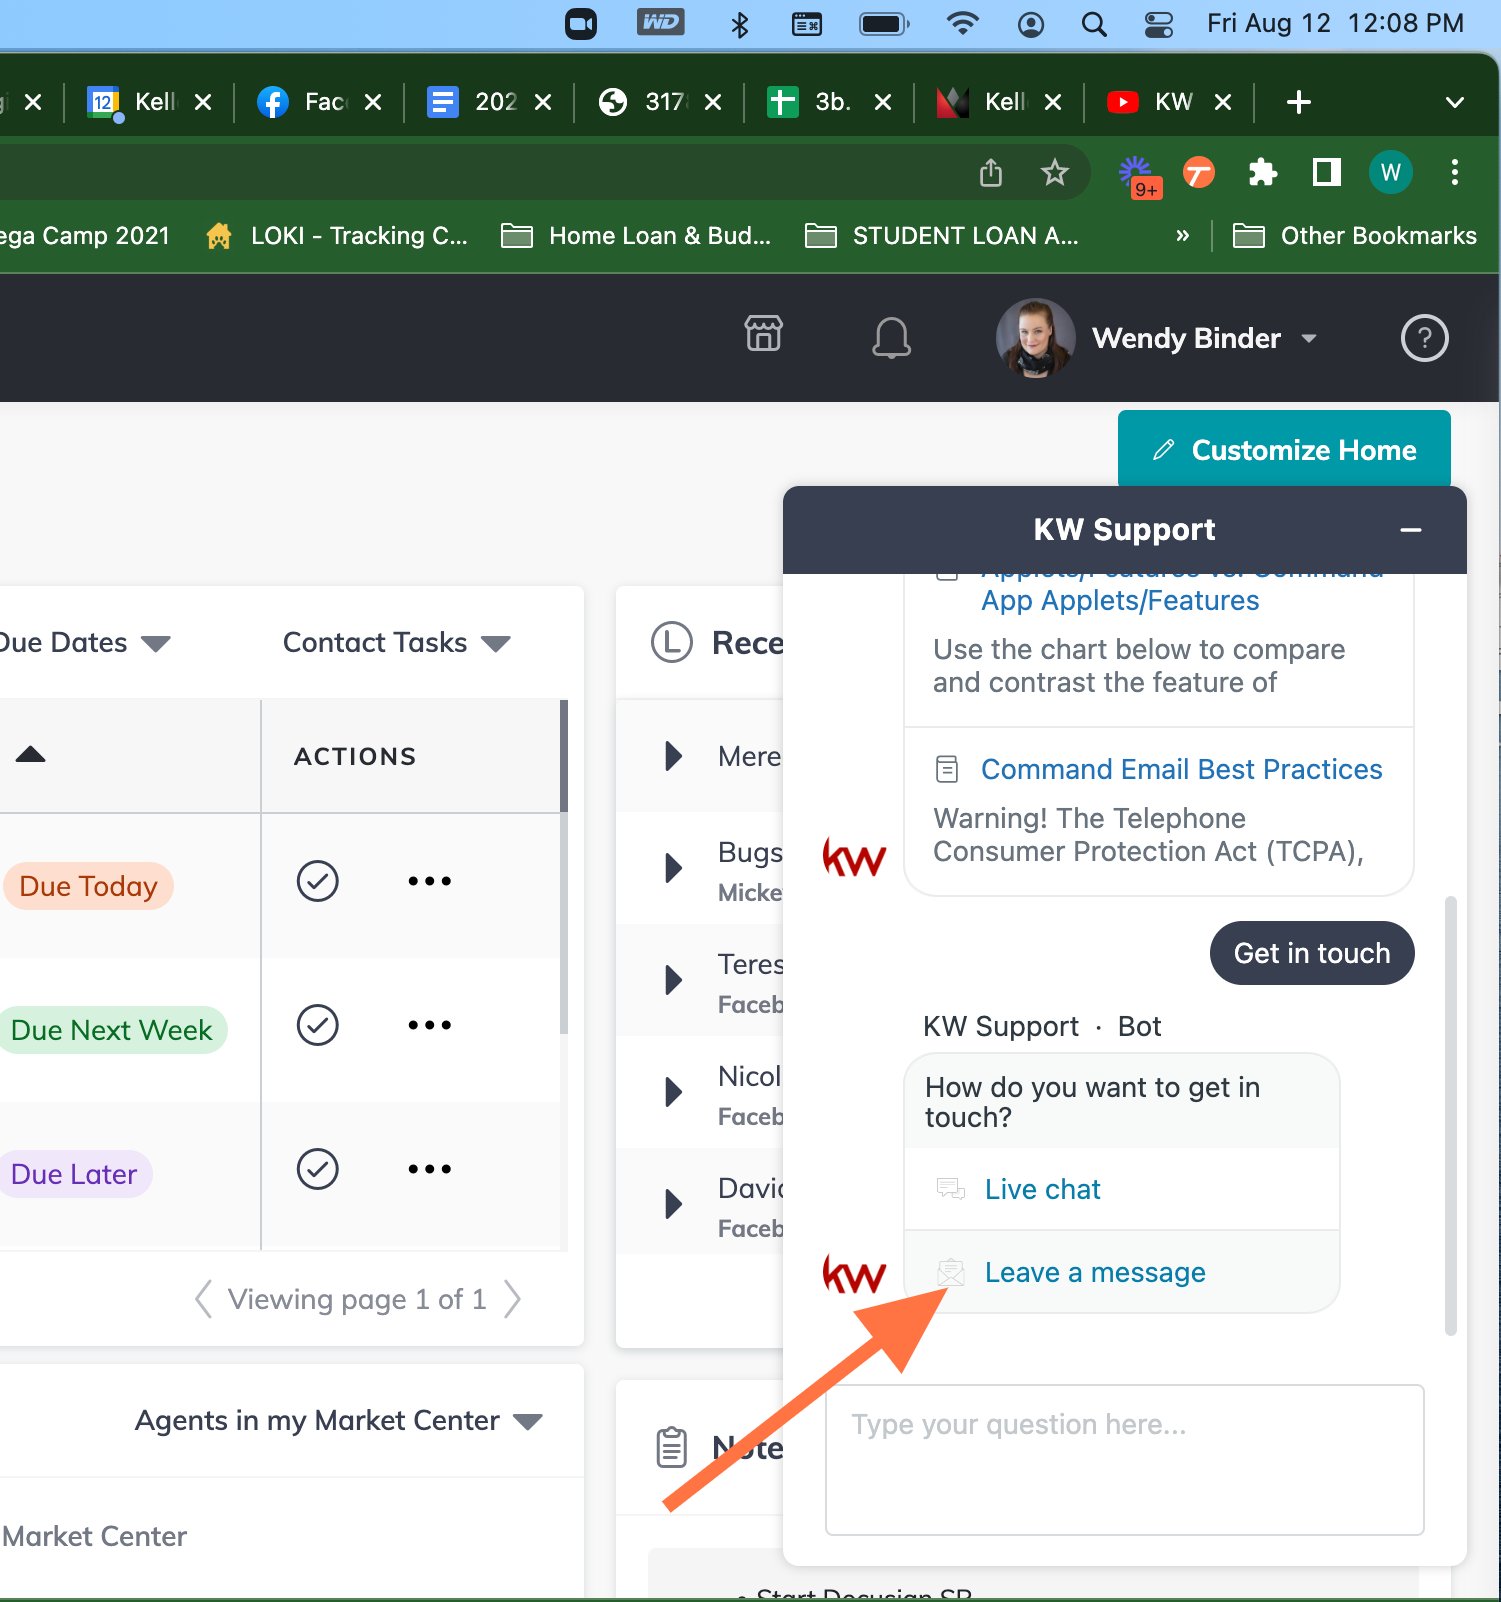
Task: Bookmark this page with the star icon
Action: click(x=1054, y=173)
